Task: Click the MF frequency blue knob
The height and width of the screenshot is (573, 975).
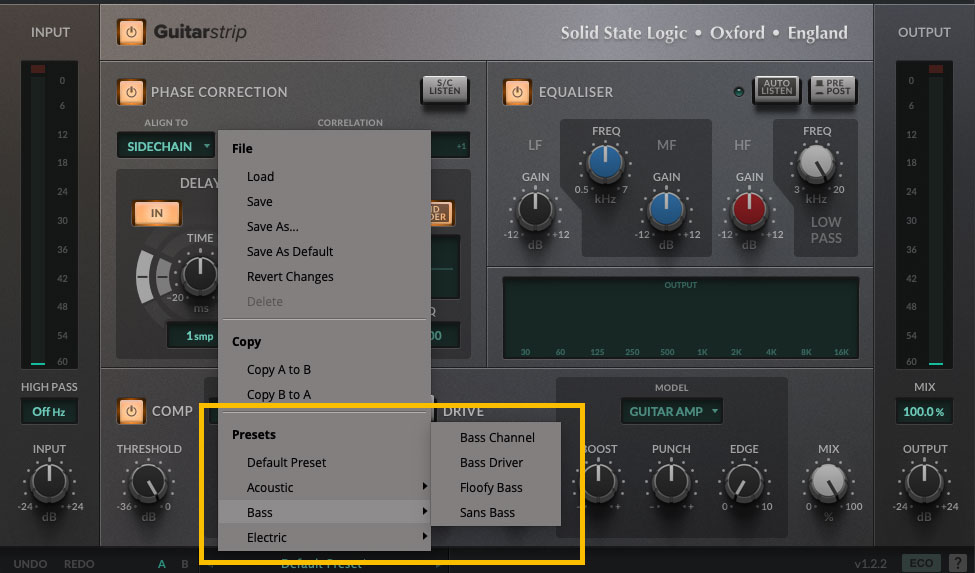Action: 605,163
